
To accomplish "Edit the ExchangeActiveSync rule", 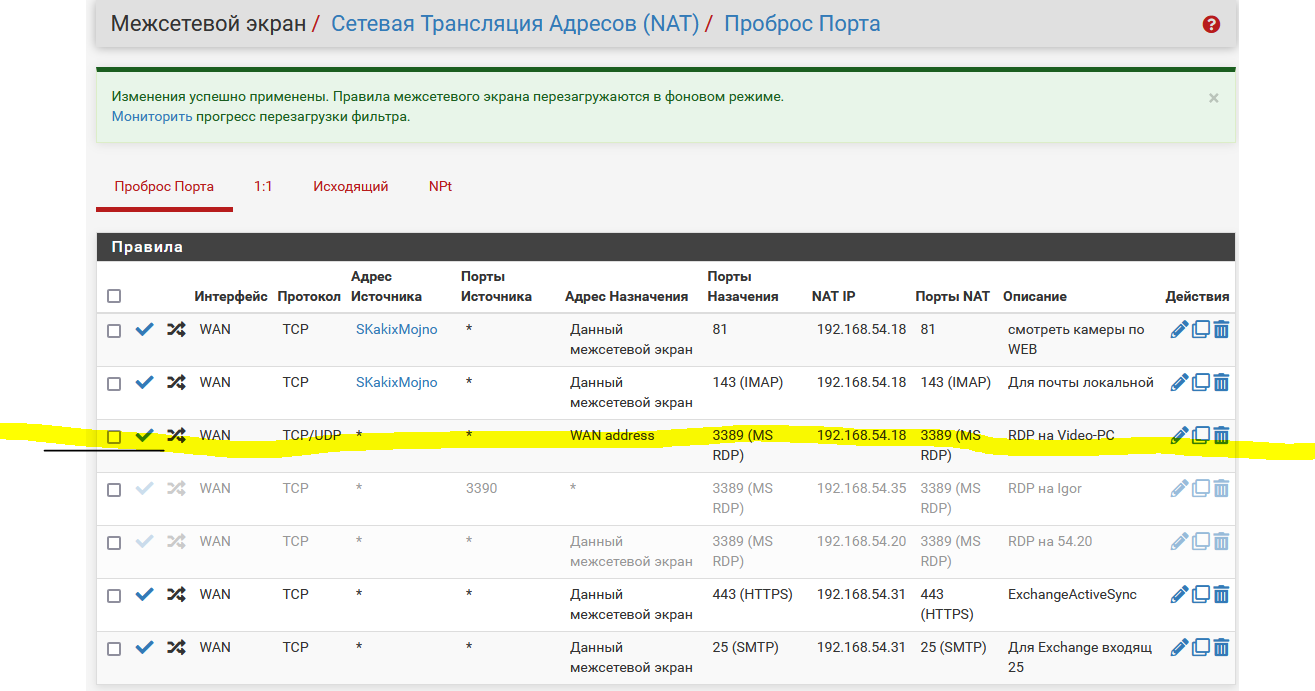I will [1179, 594].
